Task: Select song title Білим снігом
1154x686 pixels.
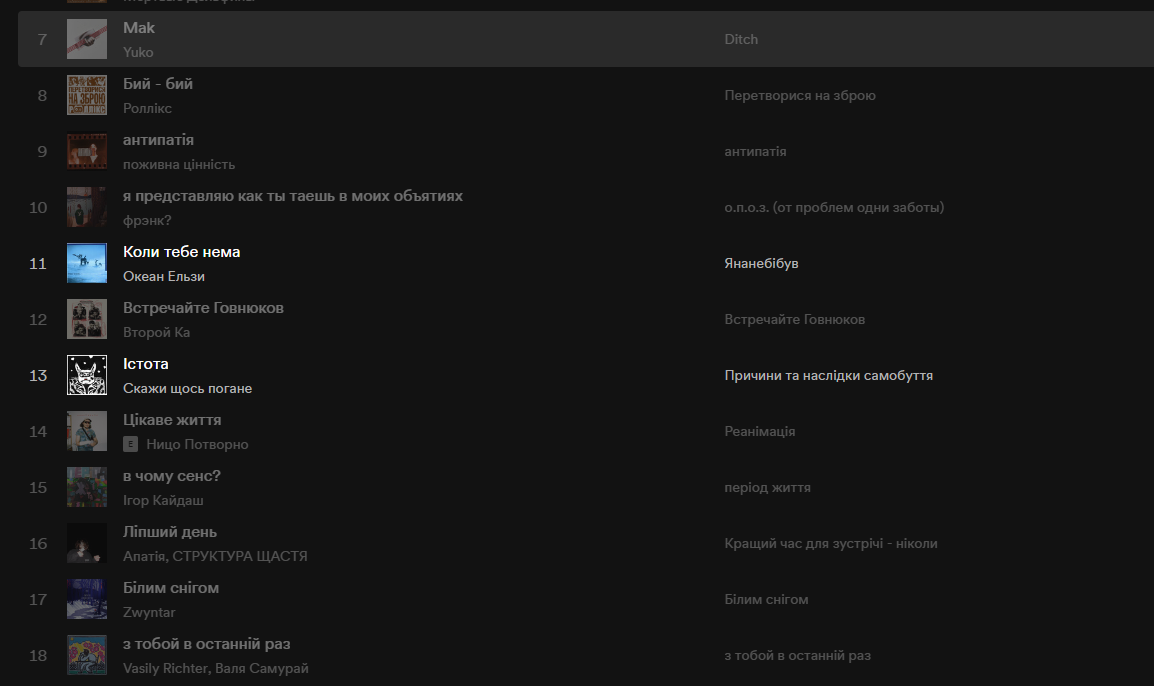Action: (x=171, y=587)
